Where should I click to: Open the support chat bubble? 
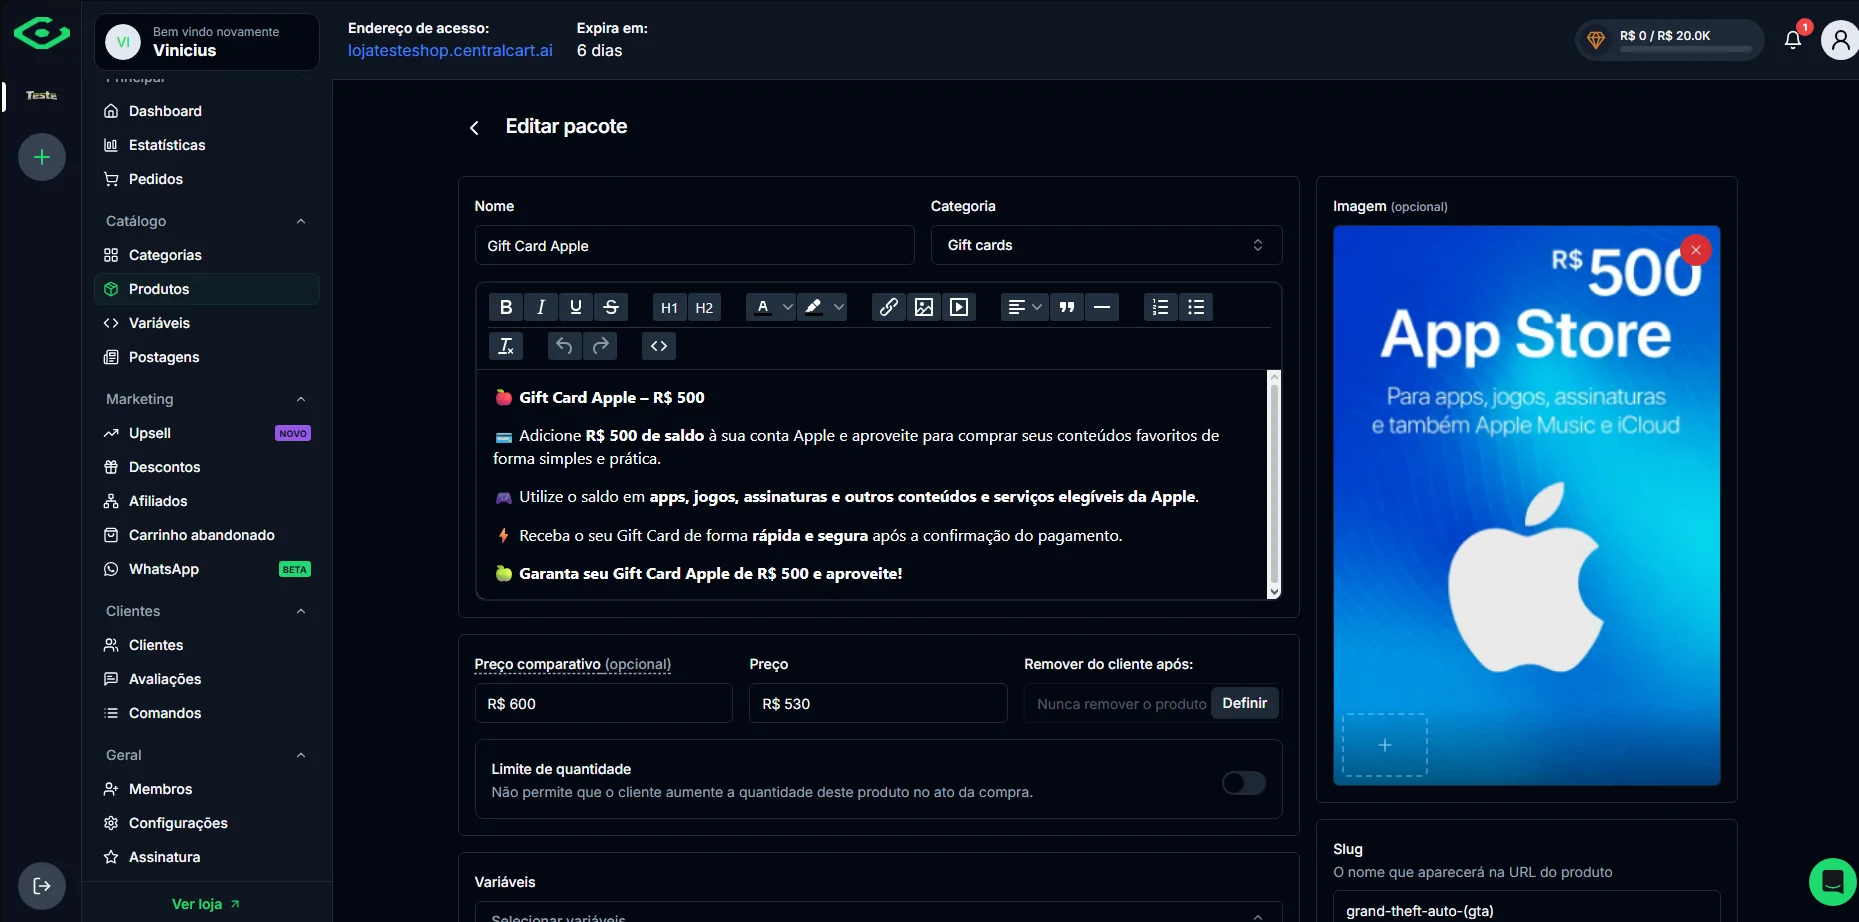point(1832,882)
